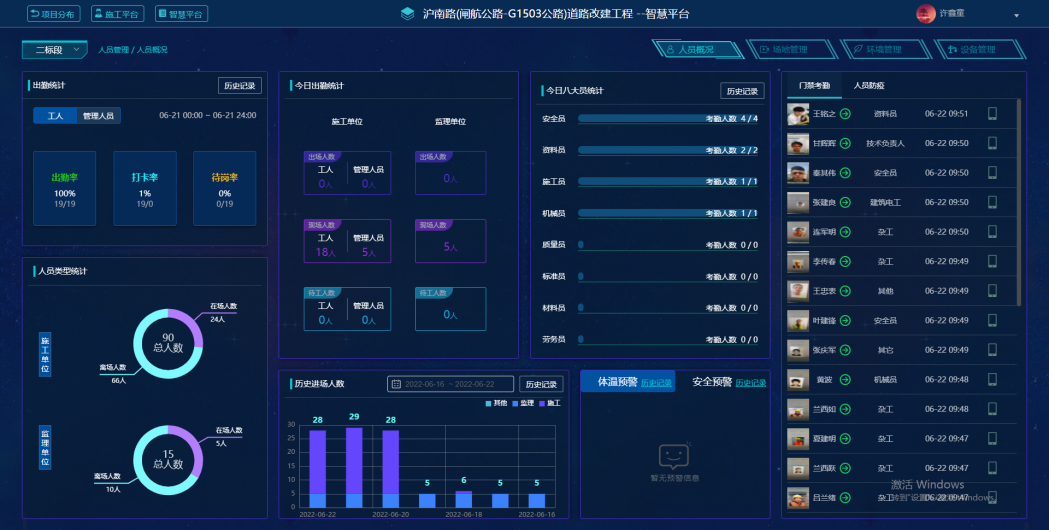1049x530 pixels.
Task: Click the date range picker 2022-06-16 ~ 2022-06-22
Action: [450, 384]
